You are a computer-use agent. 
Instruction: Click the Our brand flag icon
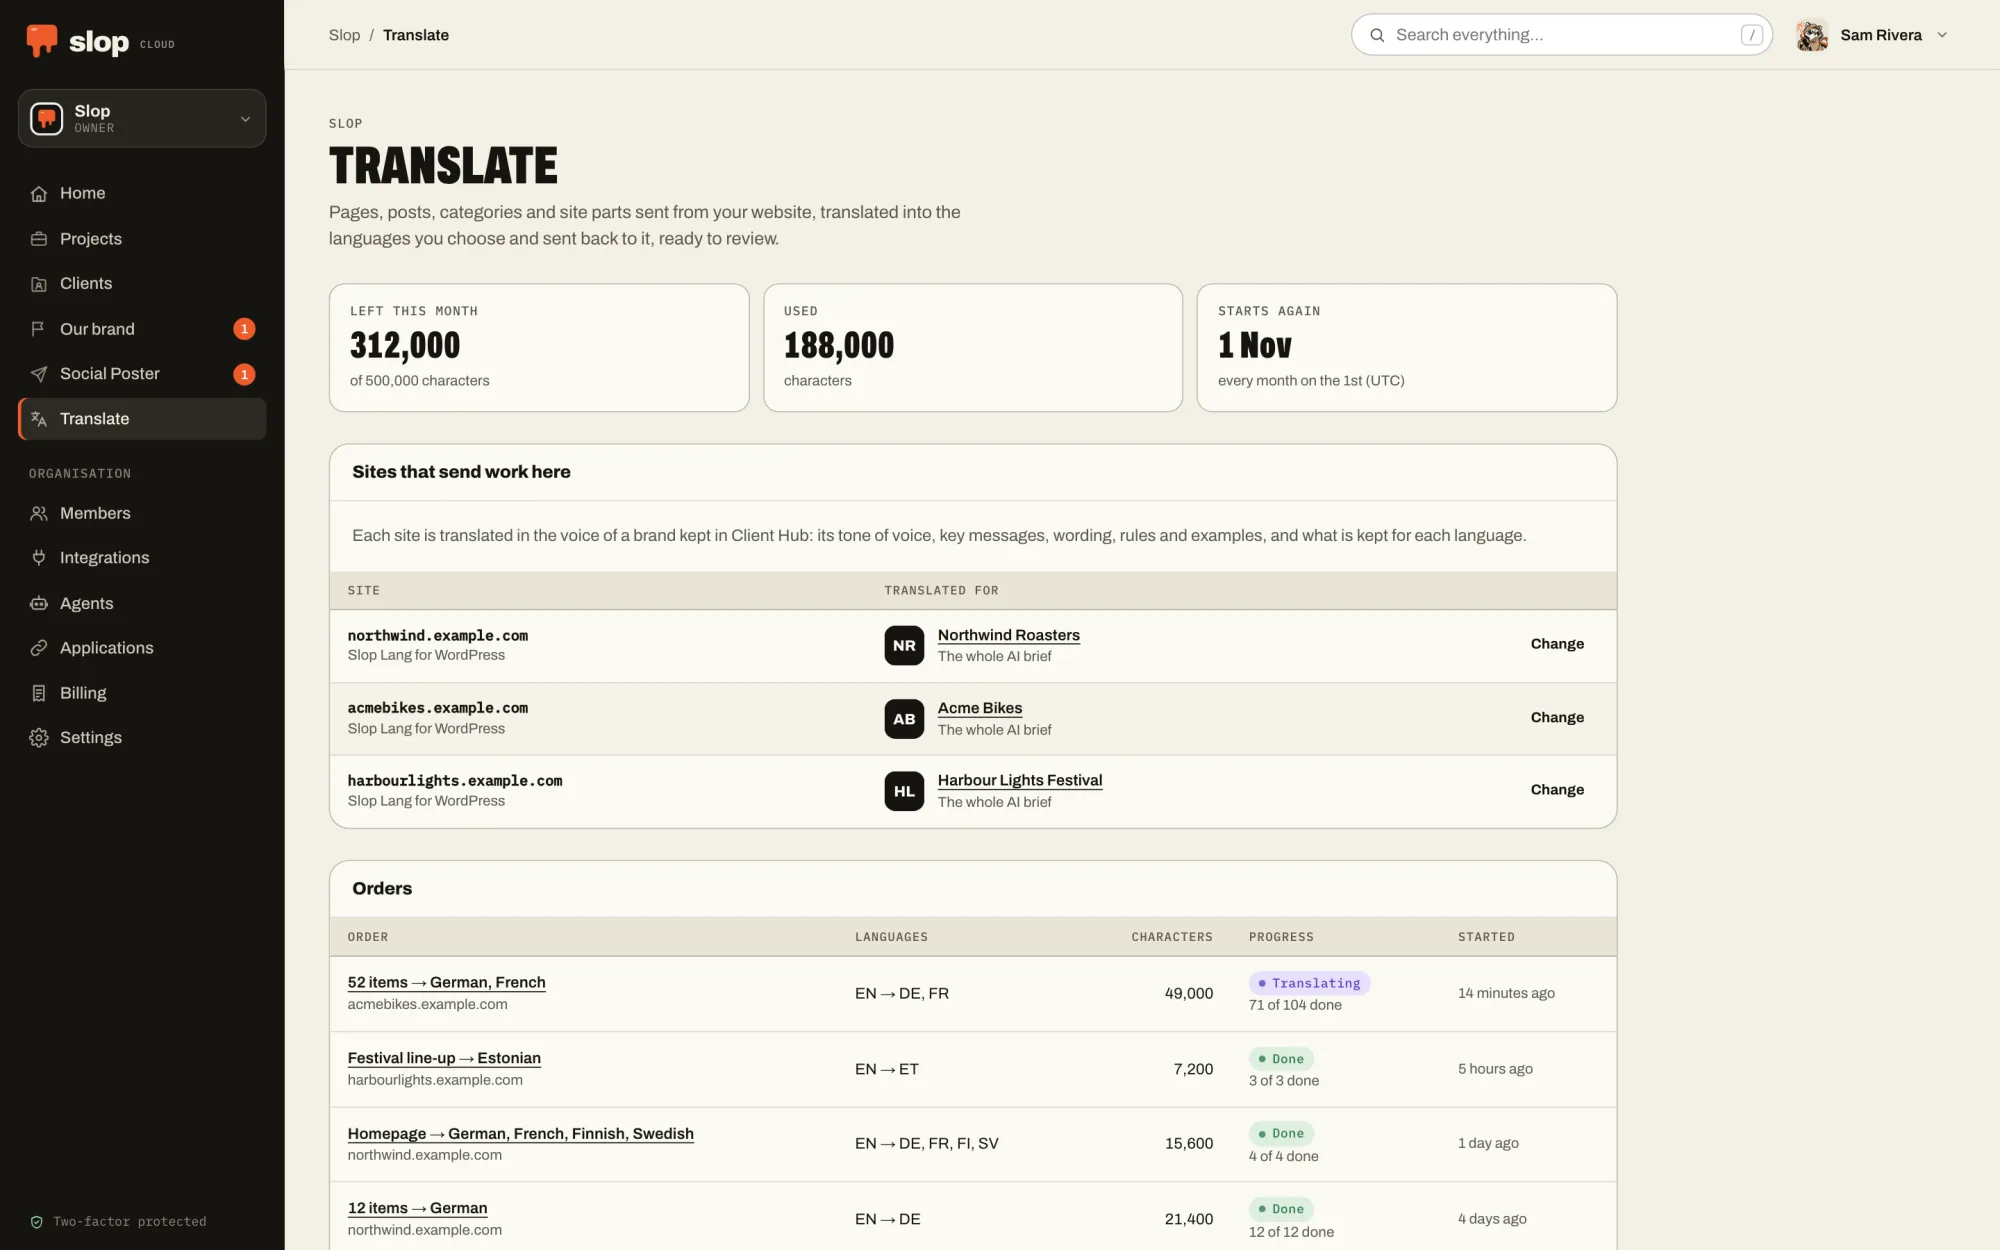point(39,329)
